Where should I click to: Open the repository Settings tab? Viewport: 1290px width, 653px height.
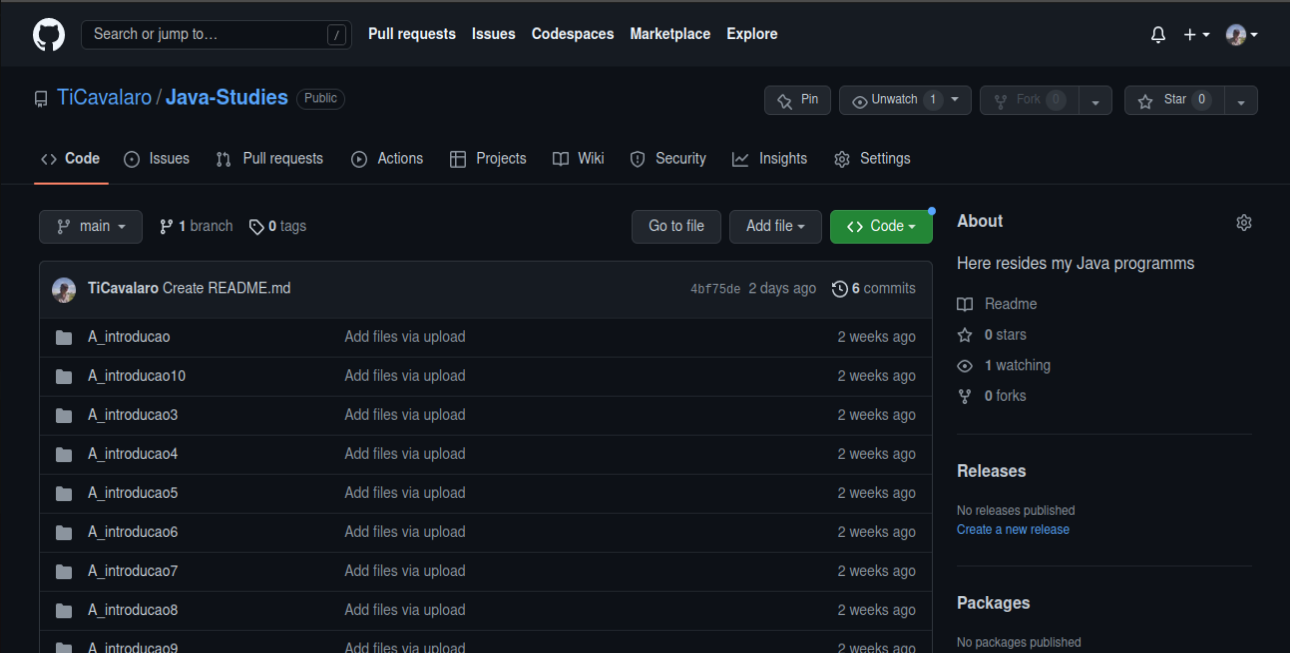pyautogui.click(x=872, y=159)
